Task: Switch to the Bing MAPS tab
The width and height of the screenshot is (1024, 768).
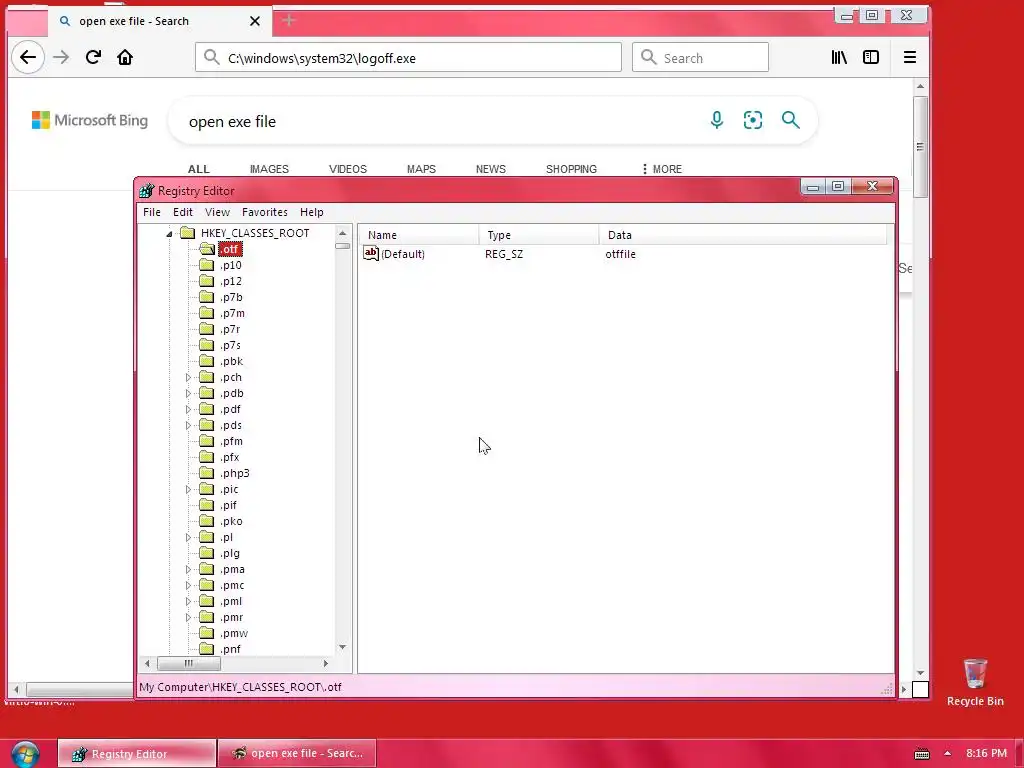Action: [421, 169]
